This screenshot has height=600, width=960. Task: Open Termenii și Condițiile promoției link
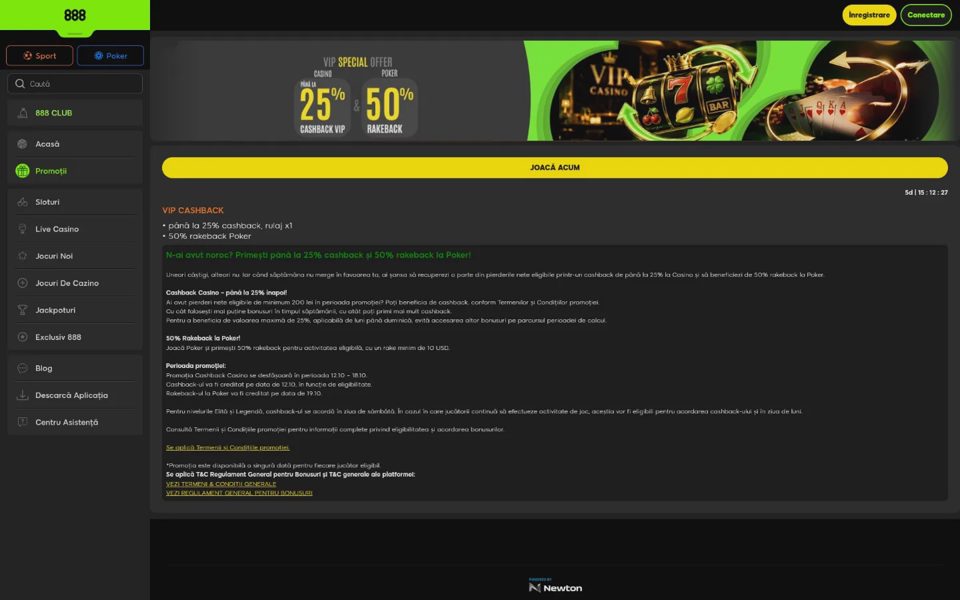tap(228, 448)
